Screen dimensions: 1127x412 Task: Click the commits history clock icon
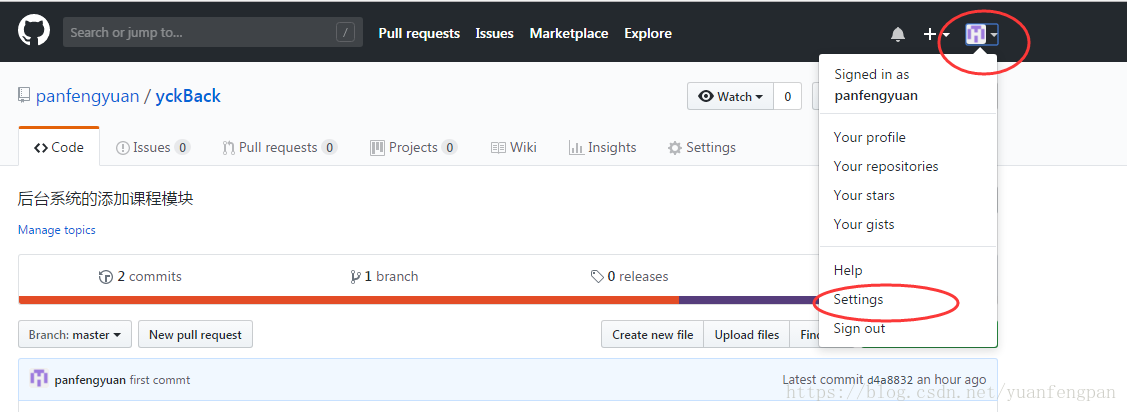click(106, 277)
